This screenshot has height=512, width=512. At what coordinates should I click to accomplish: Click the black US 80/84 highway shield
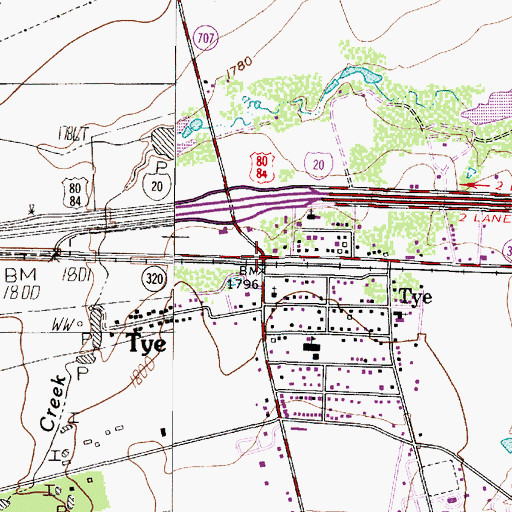coord(75,194)
